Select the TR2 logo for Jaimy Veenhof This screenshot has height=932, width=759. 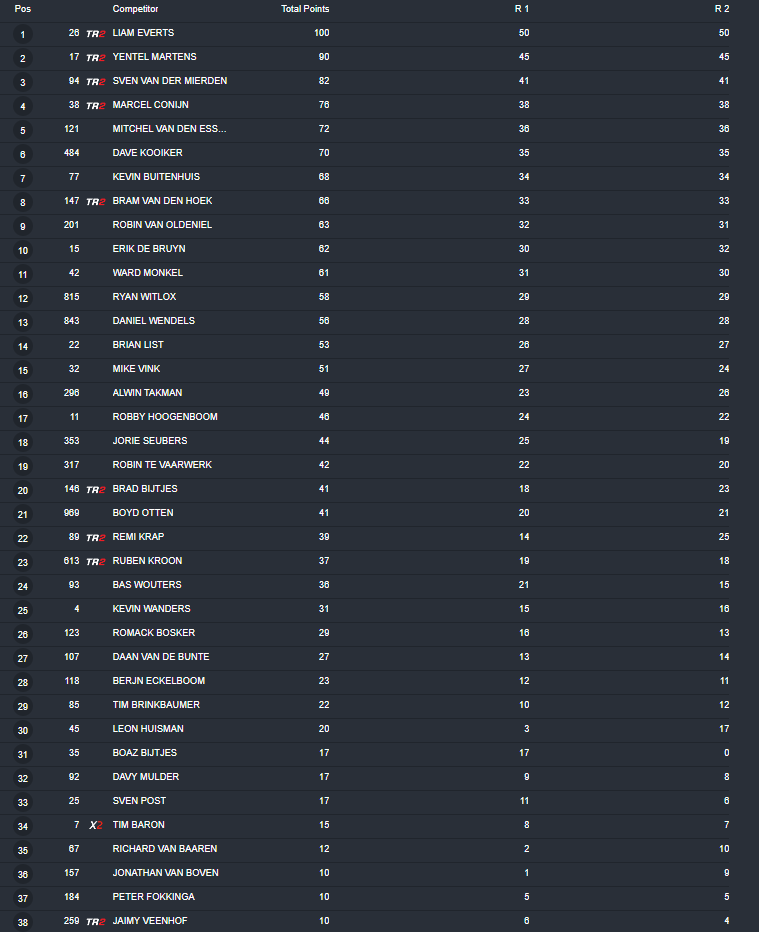(x=96, y=921)
